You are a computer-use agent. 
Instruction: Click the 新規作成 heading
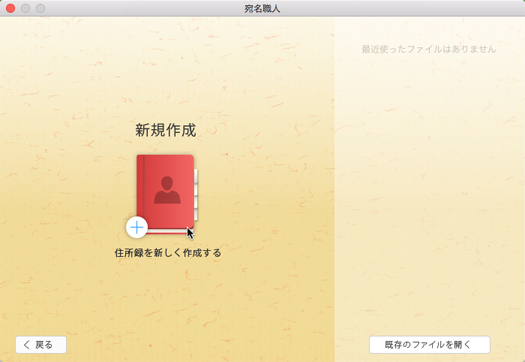coord(166,130)
